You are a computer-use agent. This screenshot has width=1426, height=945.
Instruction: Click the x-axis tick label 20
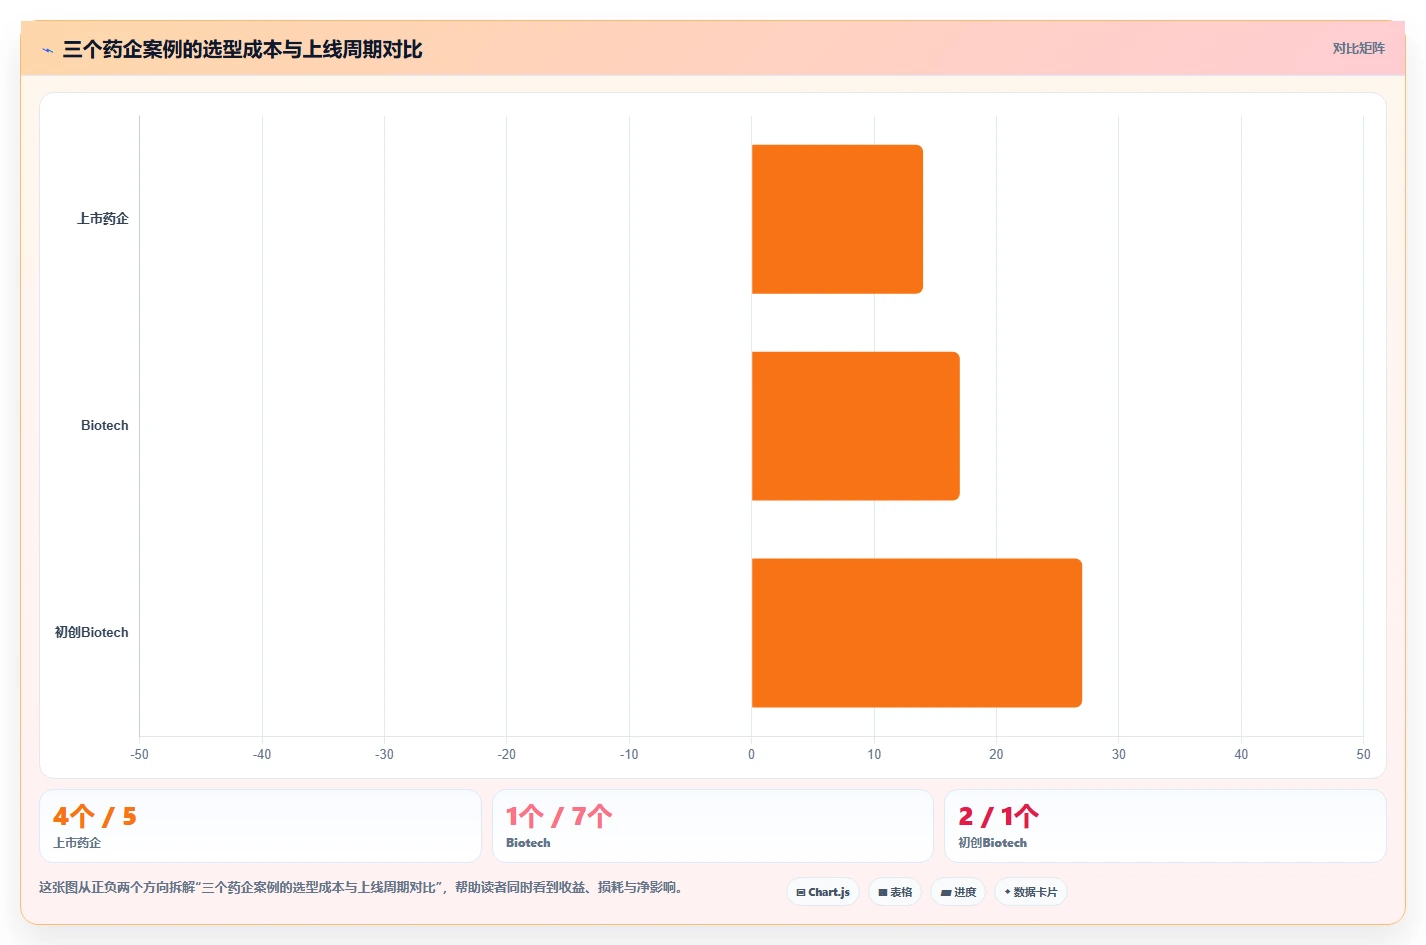(x=996, y=754)
